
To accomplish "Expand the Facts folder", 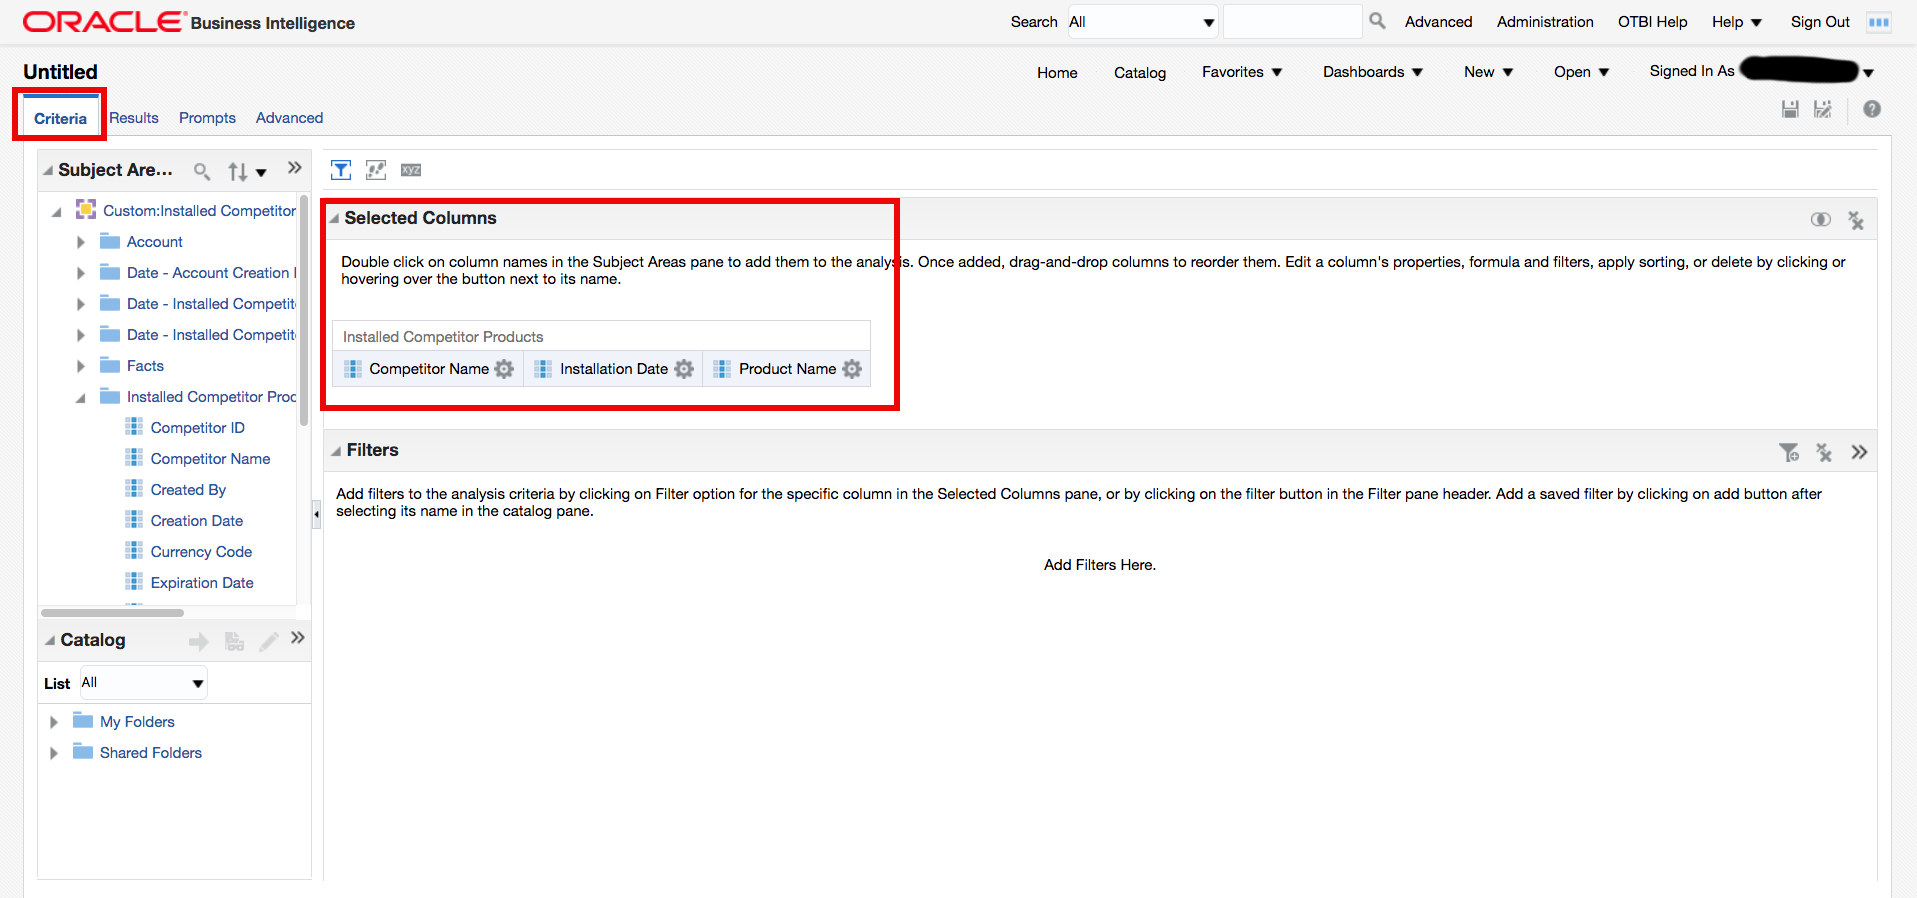I will (x=81, y=367).
